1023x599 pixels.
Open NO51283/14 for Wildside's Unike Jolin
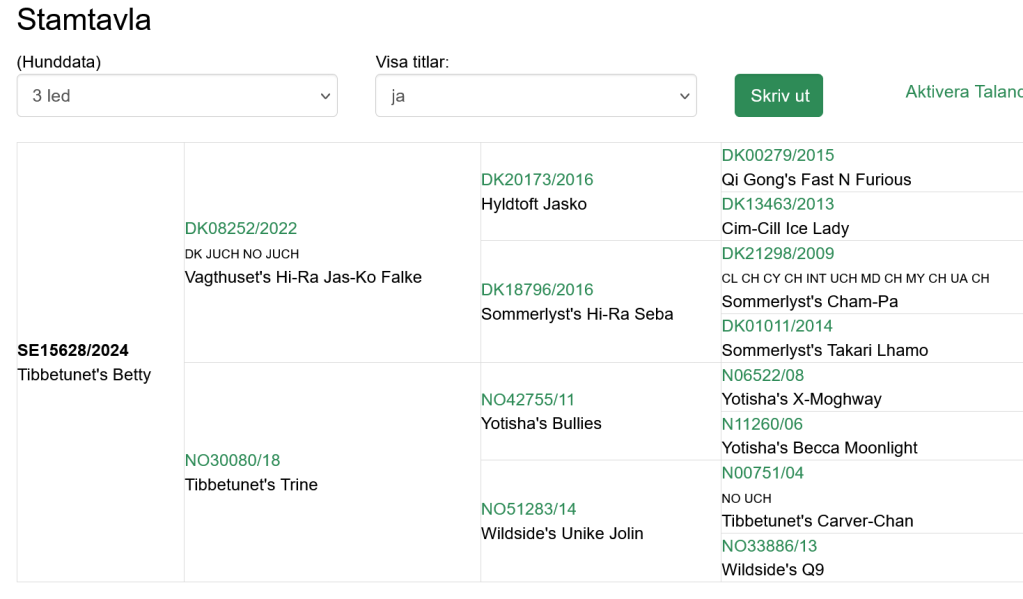[528, 509]
